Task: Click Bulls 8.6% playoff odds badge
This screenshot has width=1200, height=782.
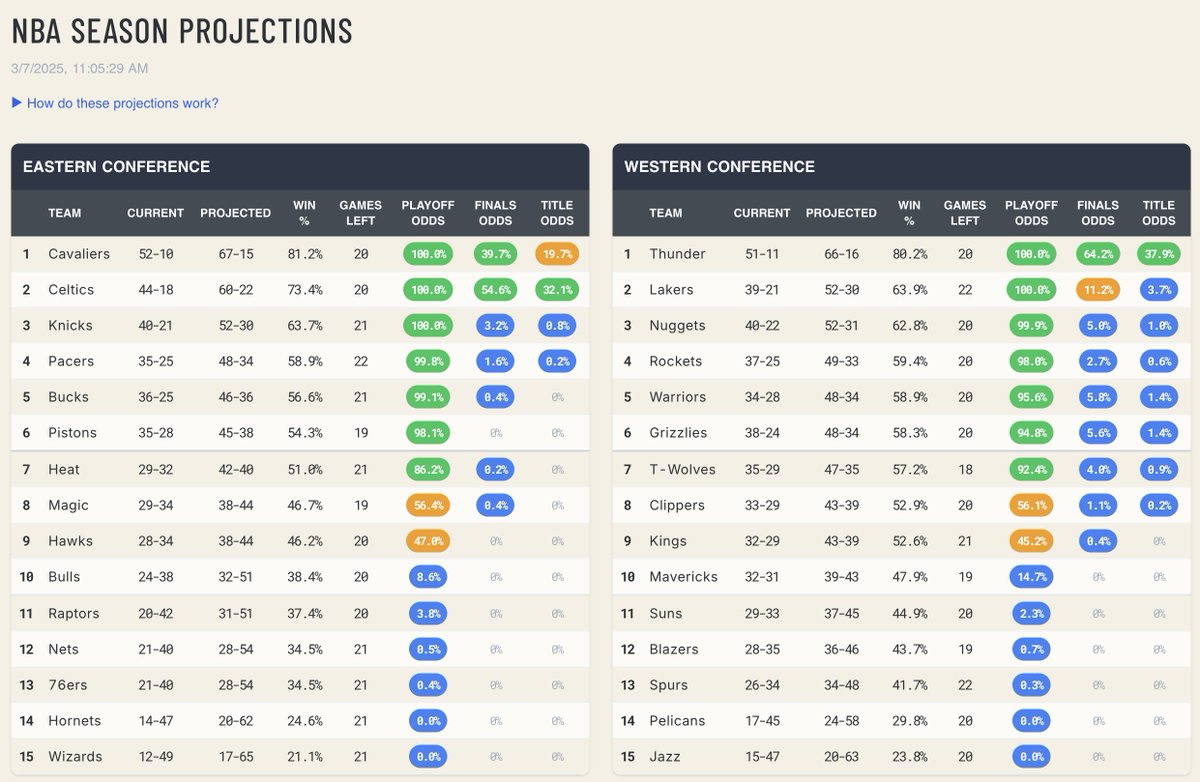Action: click(x=428, y=577)
